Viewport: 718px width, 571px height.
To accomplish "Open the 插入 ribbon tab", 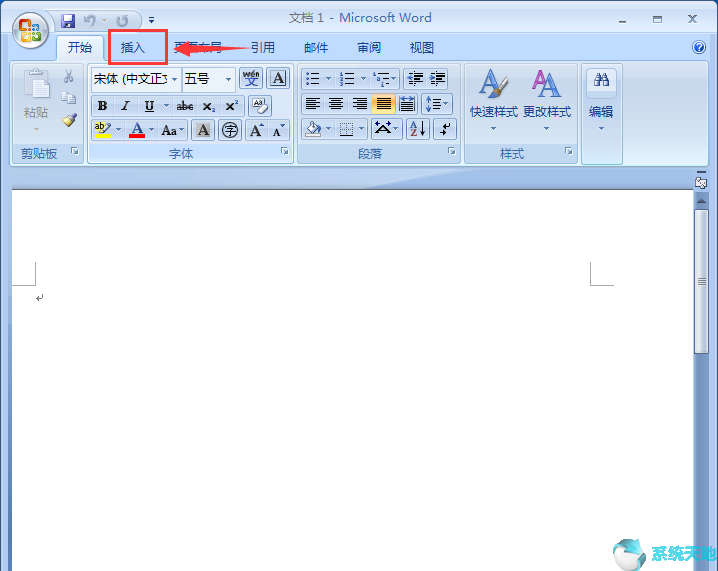I will [x=133, y=48].
